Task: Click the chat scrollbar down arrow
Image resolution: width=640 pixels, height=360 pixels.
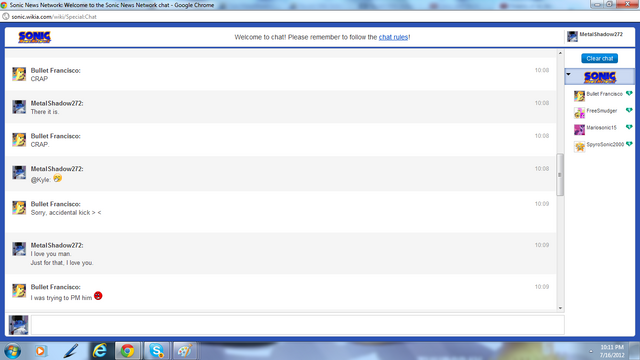Action: pos(560,308)
